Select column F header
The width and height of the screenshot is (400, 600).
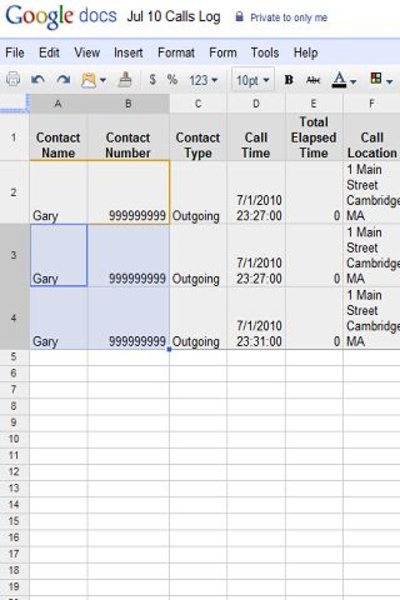[371, 104]
